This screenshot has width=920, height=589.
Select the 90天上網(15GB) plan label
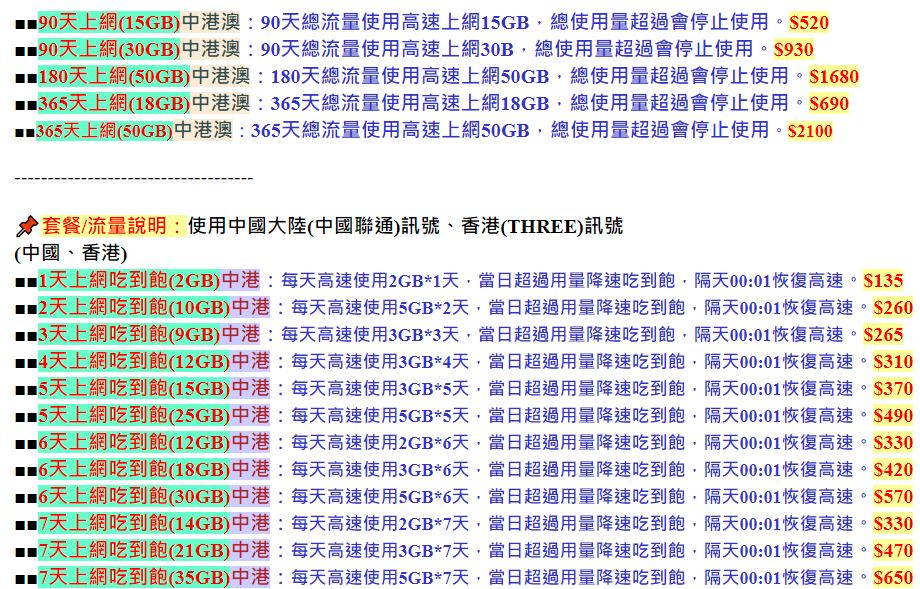point(109,22)
